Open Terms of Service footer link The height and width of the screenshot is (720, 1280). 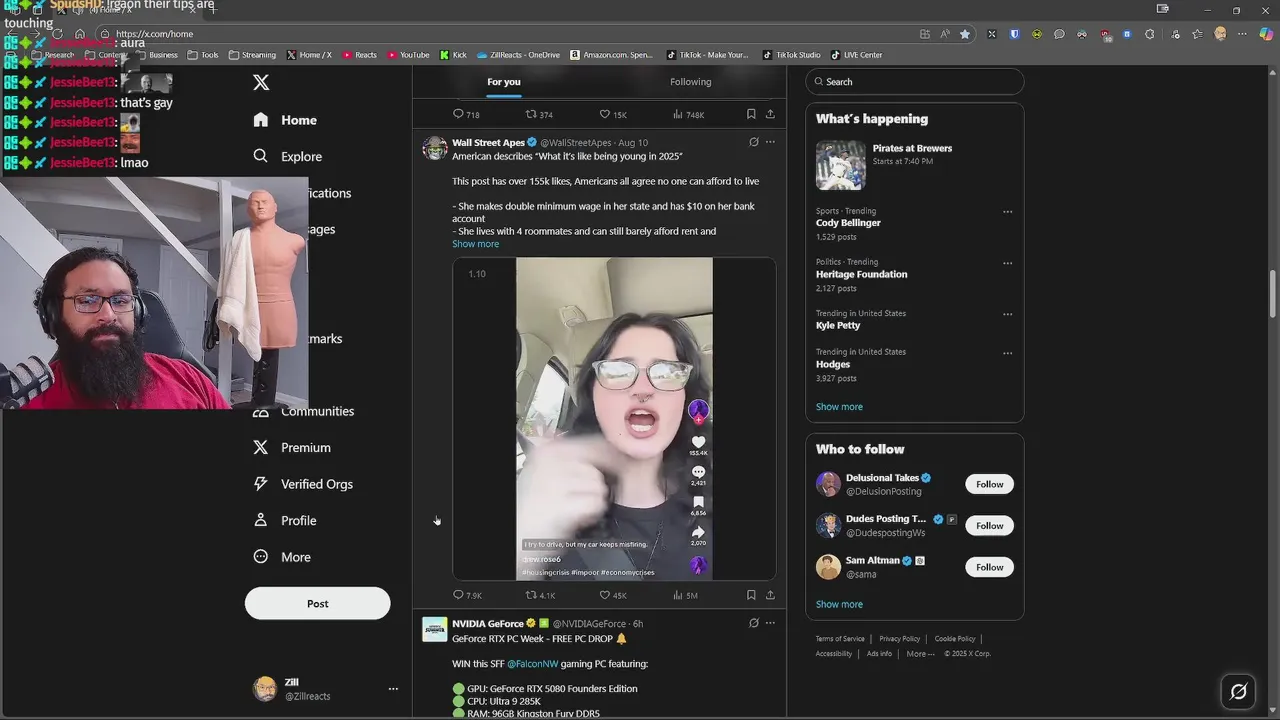(840, 639)
